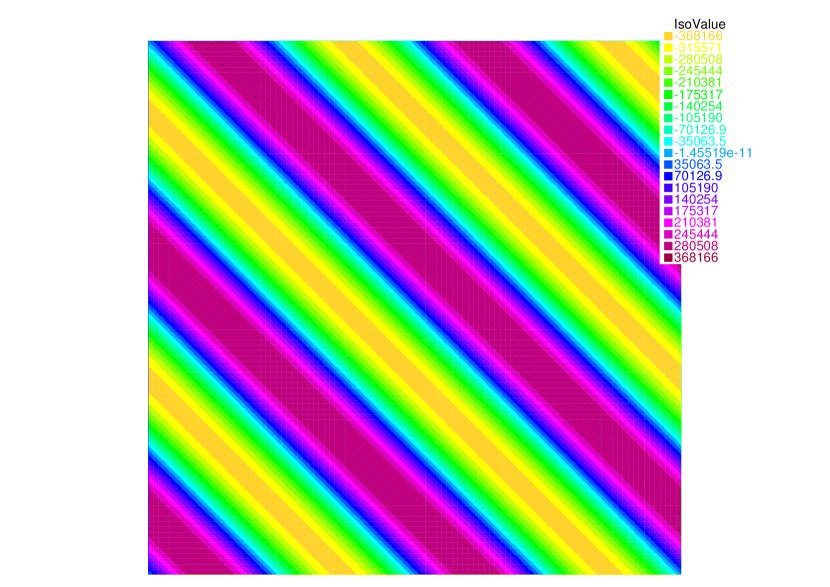Image resolution: width=830 pixels, height=587 pixels.
Task: Click the magenta swatch beside positive 210381
Action: click(x=668, y=223)
